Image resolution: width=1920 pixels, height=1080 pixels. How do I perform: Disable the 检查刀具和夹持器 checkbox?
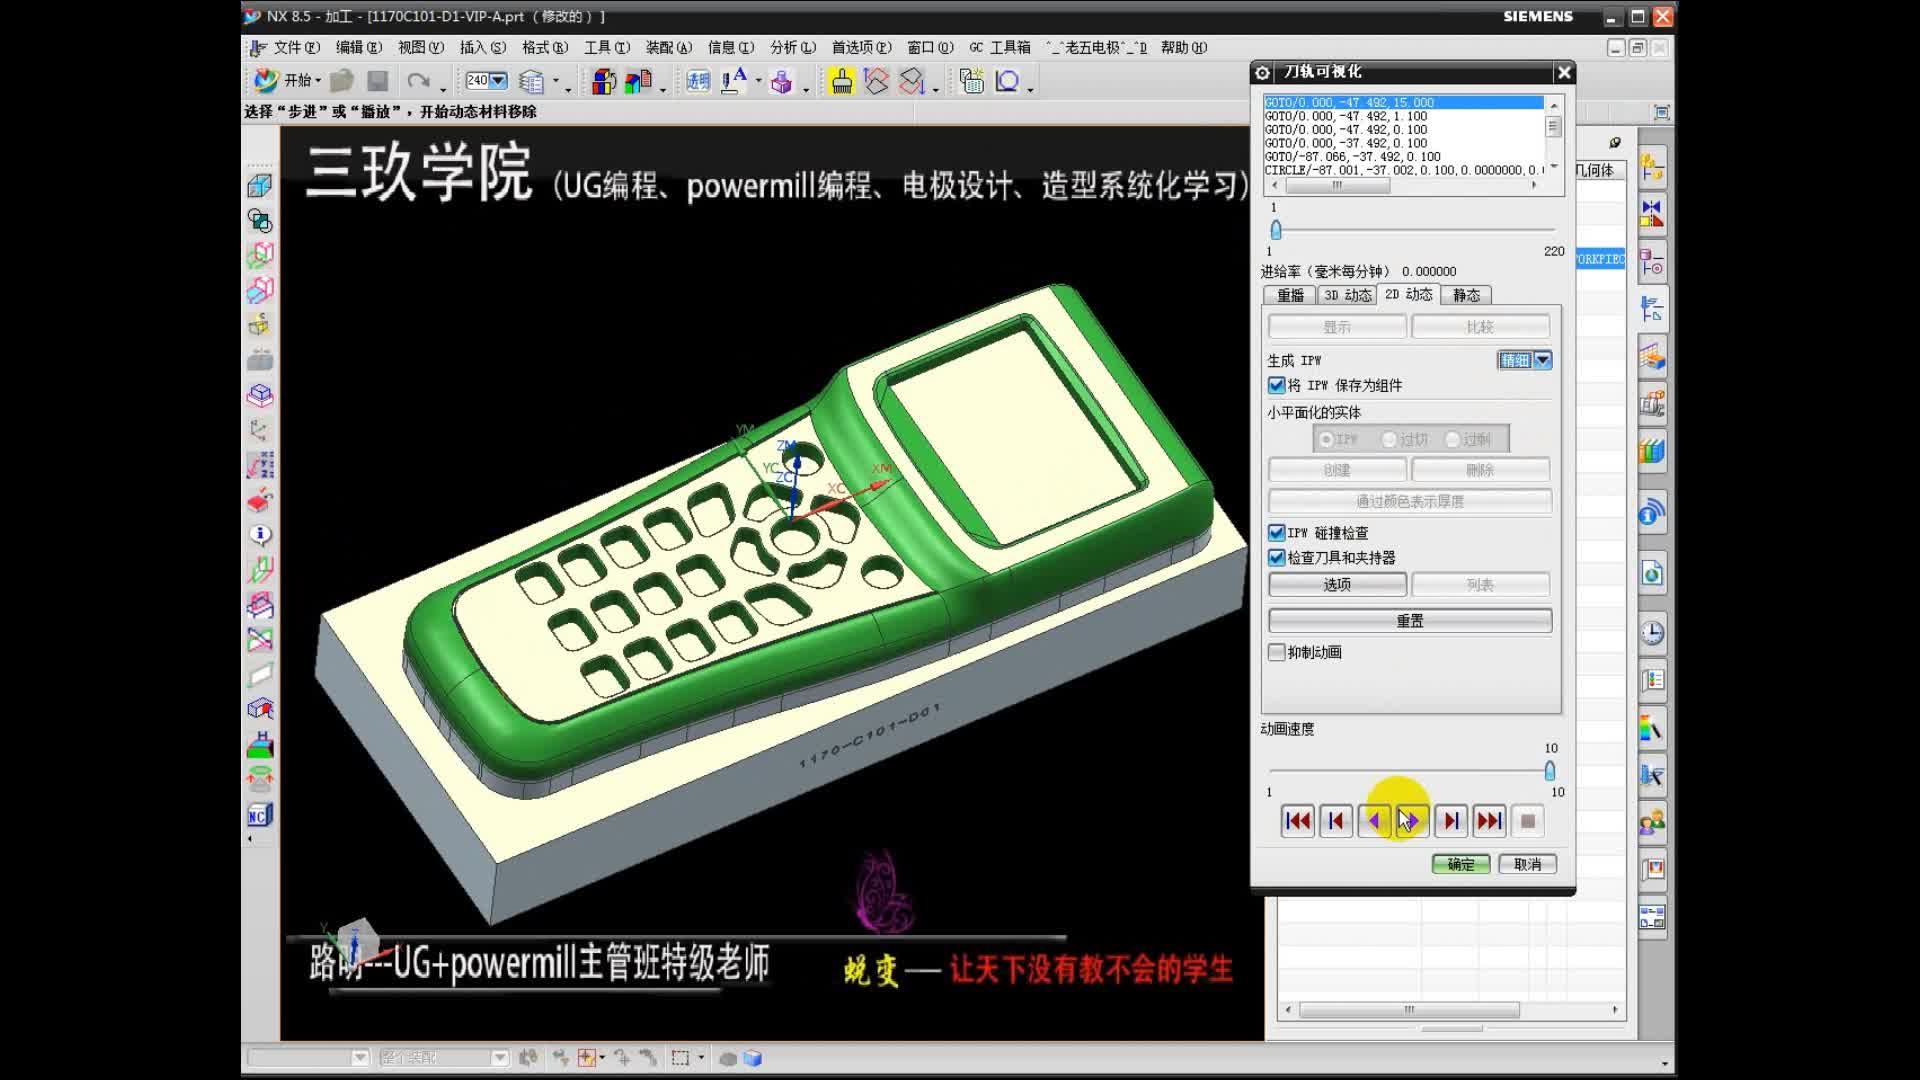pyautogui.click(x=1277, y=557)
